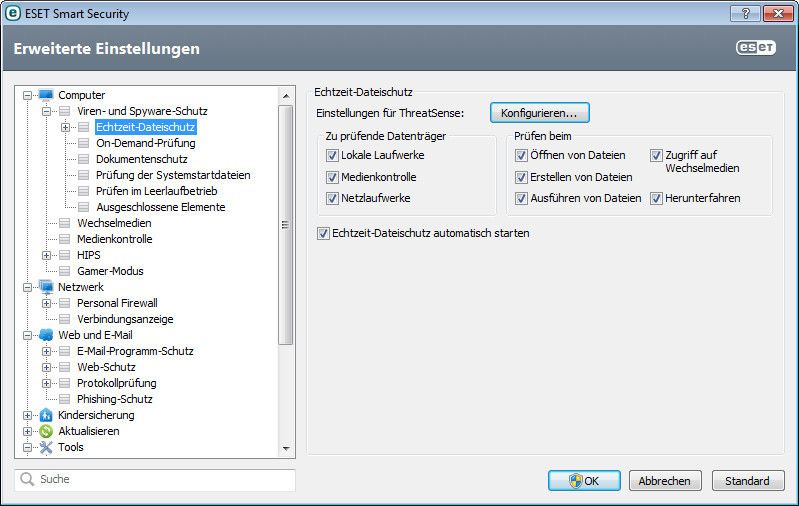Viewport: 799px width, 506px height.
Task: Expand the HIPS tree node
Action: click(x=46, y=255)
